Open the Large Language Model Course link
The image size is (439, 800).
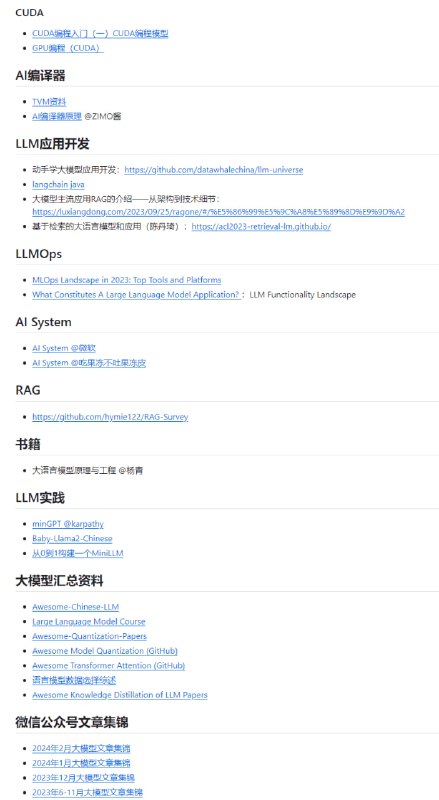(89, 621)
